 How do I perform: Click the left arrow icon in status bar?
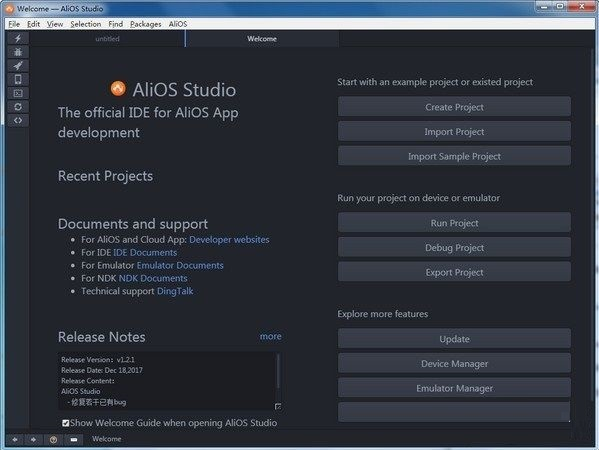(x=15, y=440)
